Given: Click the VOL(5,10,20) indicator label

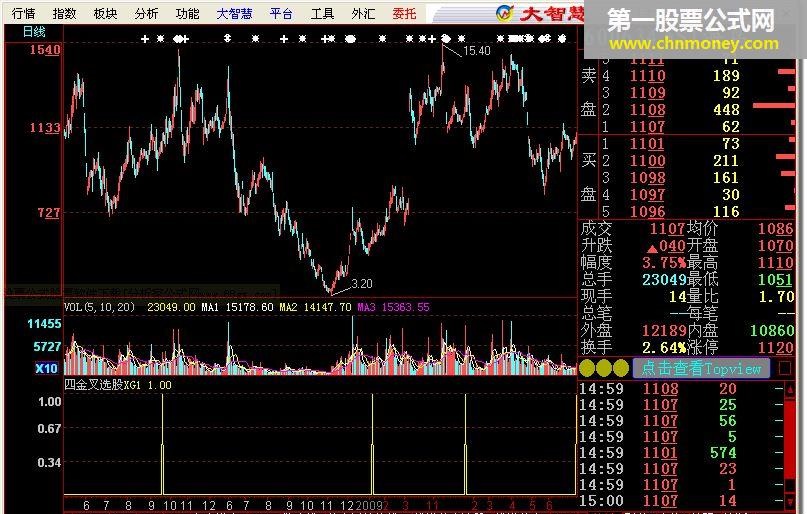Looking at the screenshot, I should 99,307.
